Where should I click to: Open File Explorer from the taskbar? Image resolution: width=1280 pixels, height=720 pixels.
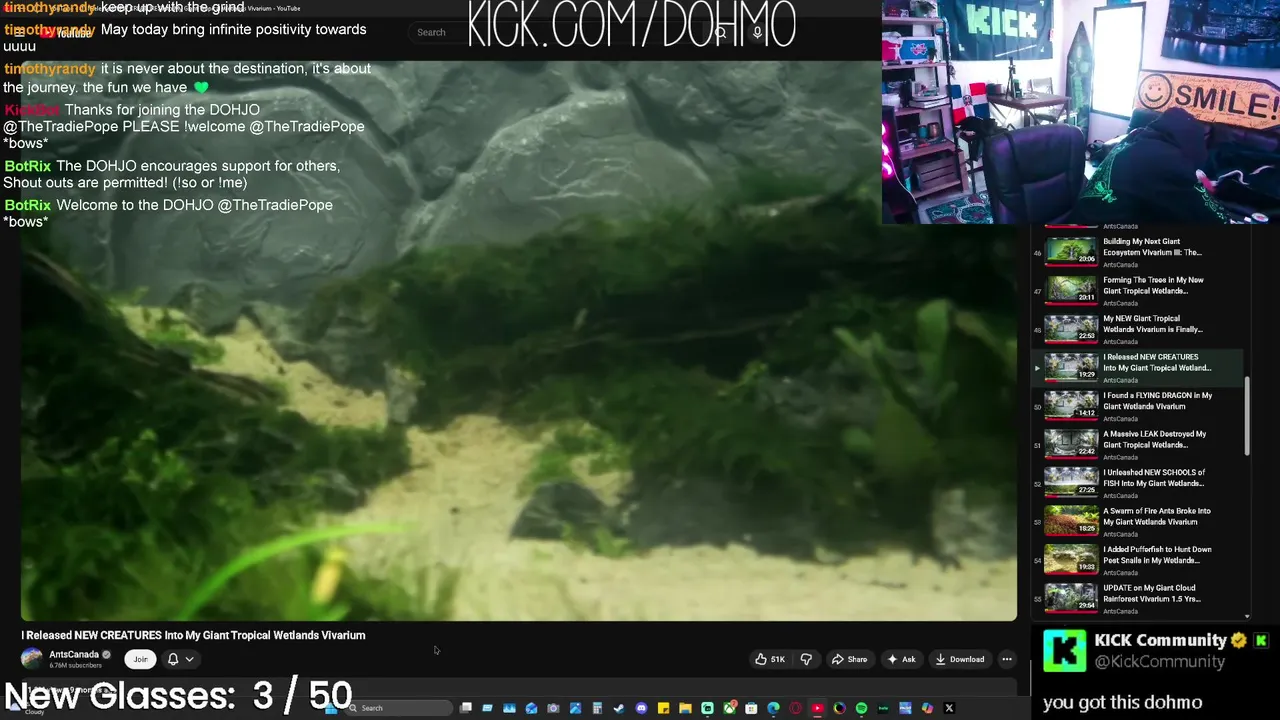click(685, 708)
